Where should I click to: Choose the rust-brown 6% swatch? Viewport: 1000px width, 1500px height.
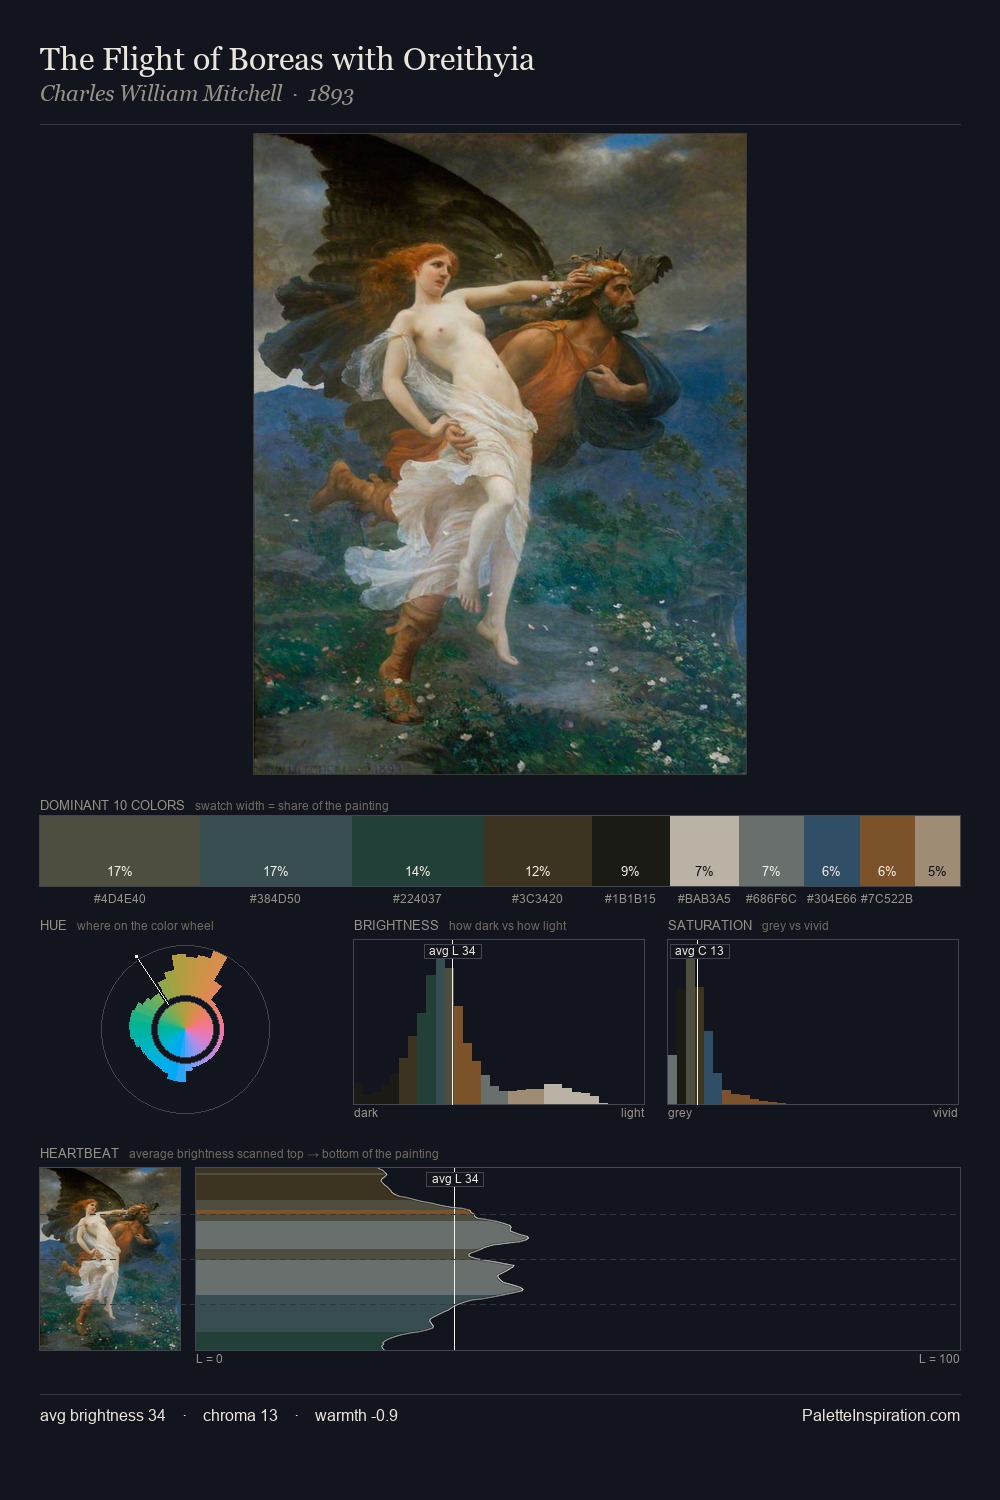(887, 851)
